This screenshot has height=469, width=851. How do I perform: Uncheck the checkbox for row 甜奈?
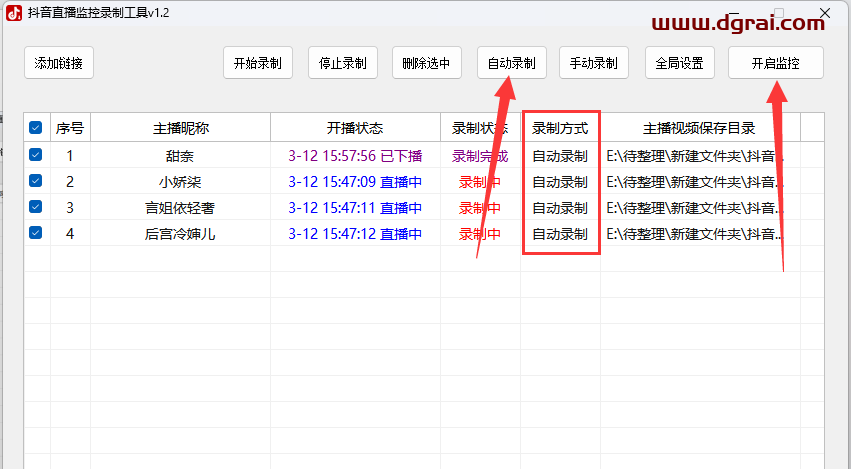tap(35, 155)
